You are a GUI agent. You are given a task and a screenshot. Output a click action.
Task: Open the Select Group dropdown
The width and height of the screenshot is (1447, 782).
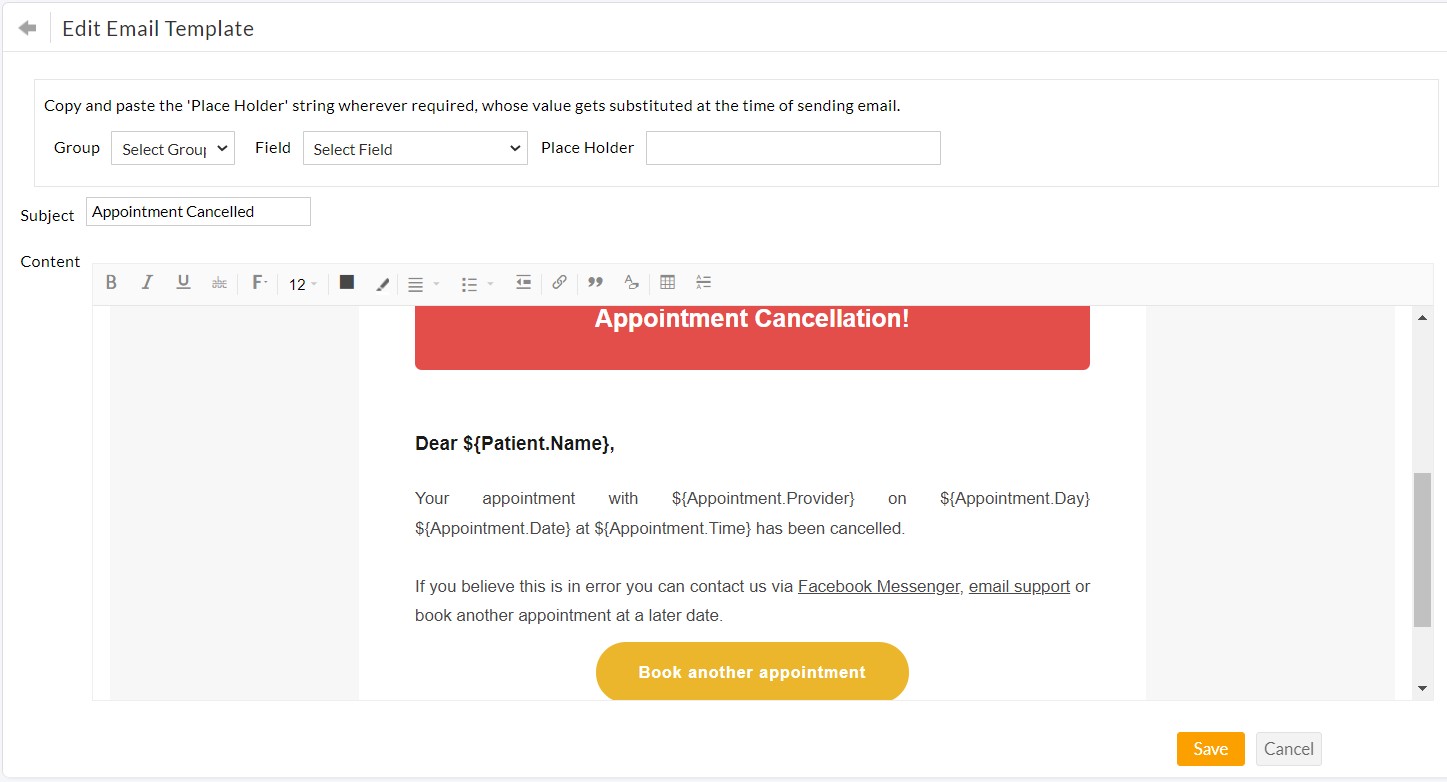(x=172, y=148)
